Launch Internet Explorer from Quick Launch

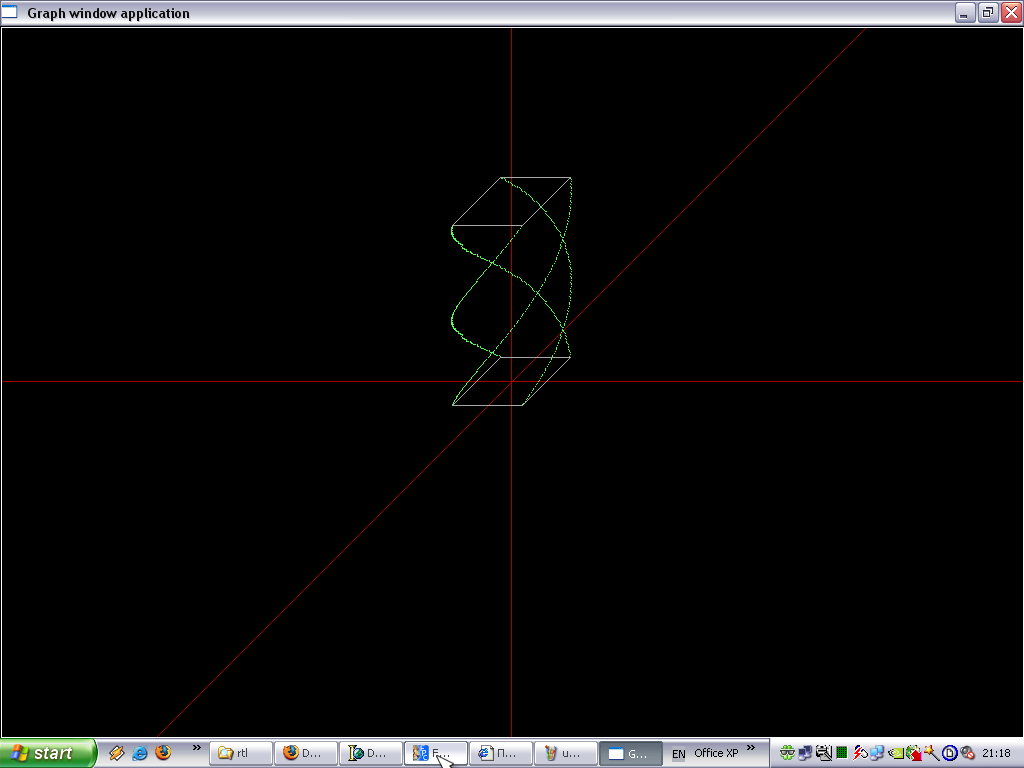[x=140, y=753]
